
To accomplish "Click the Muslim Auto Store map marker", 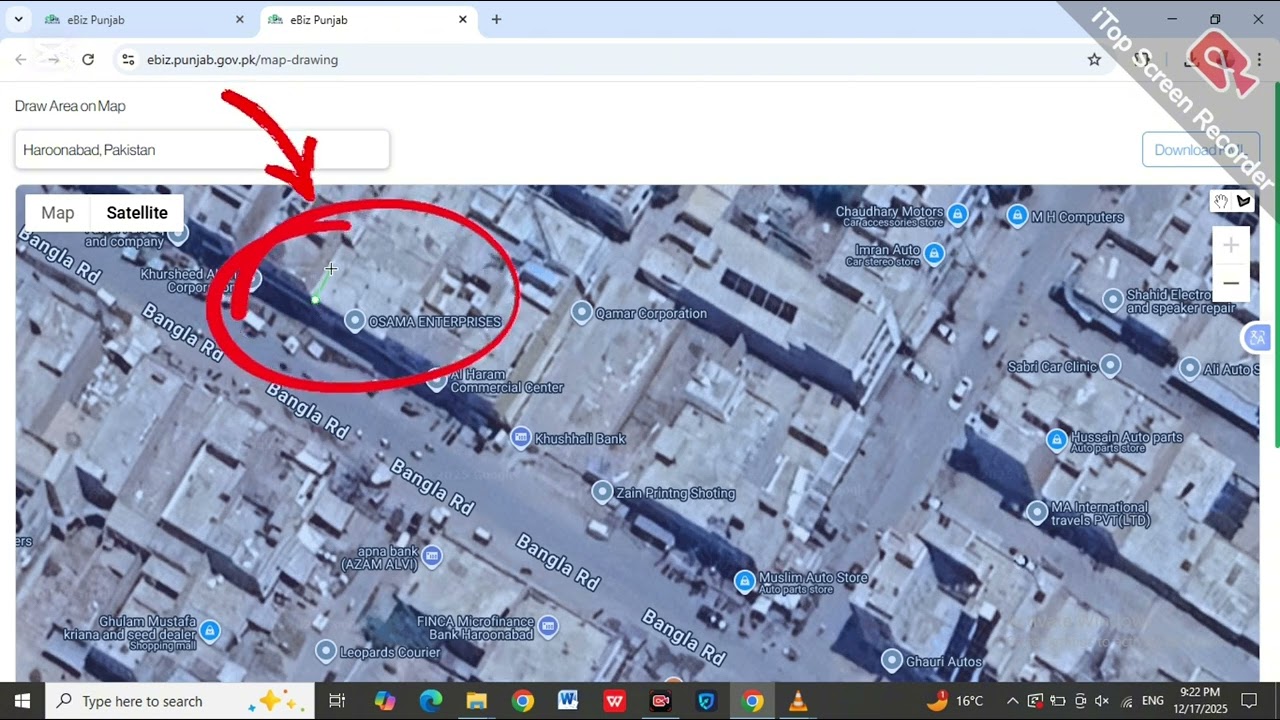I will pyautogui.click(x=744, y=582).
